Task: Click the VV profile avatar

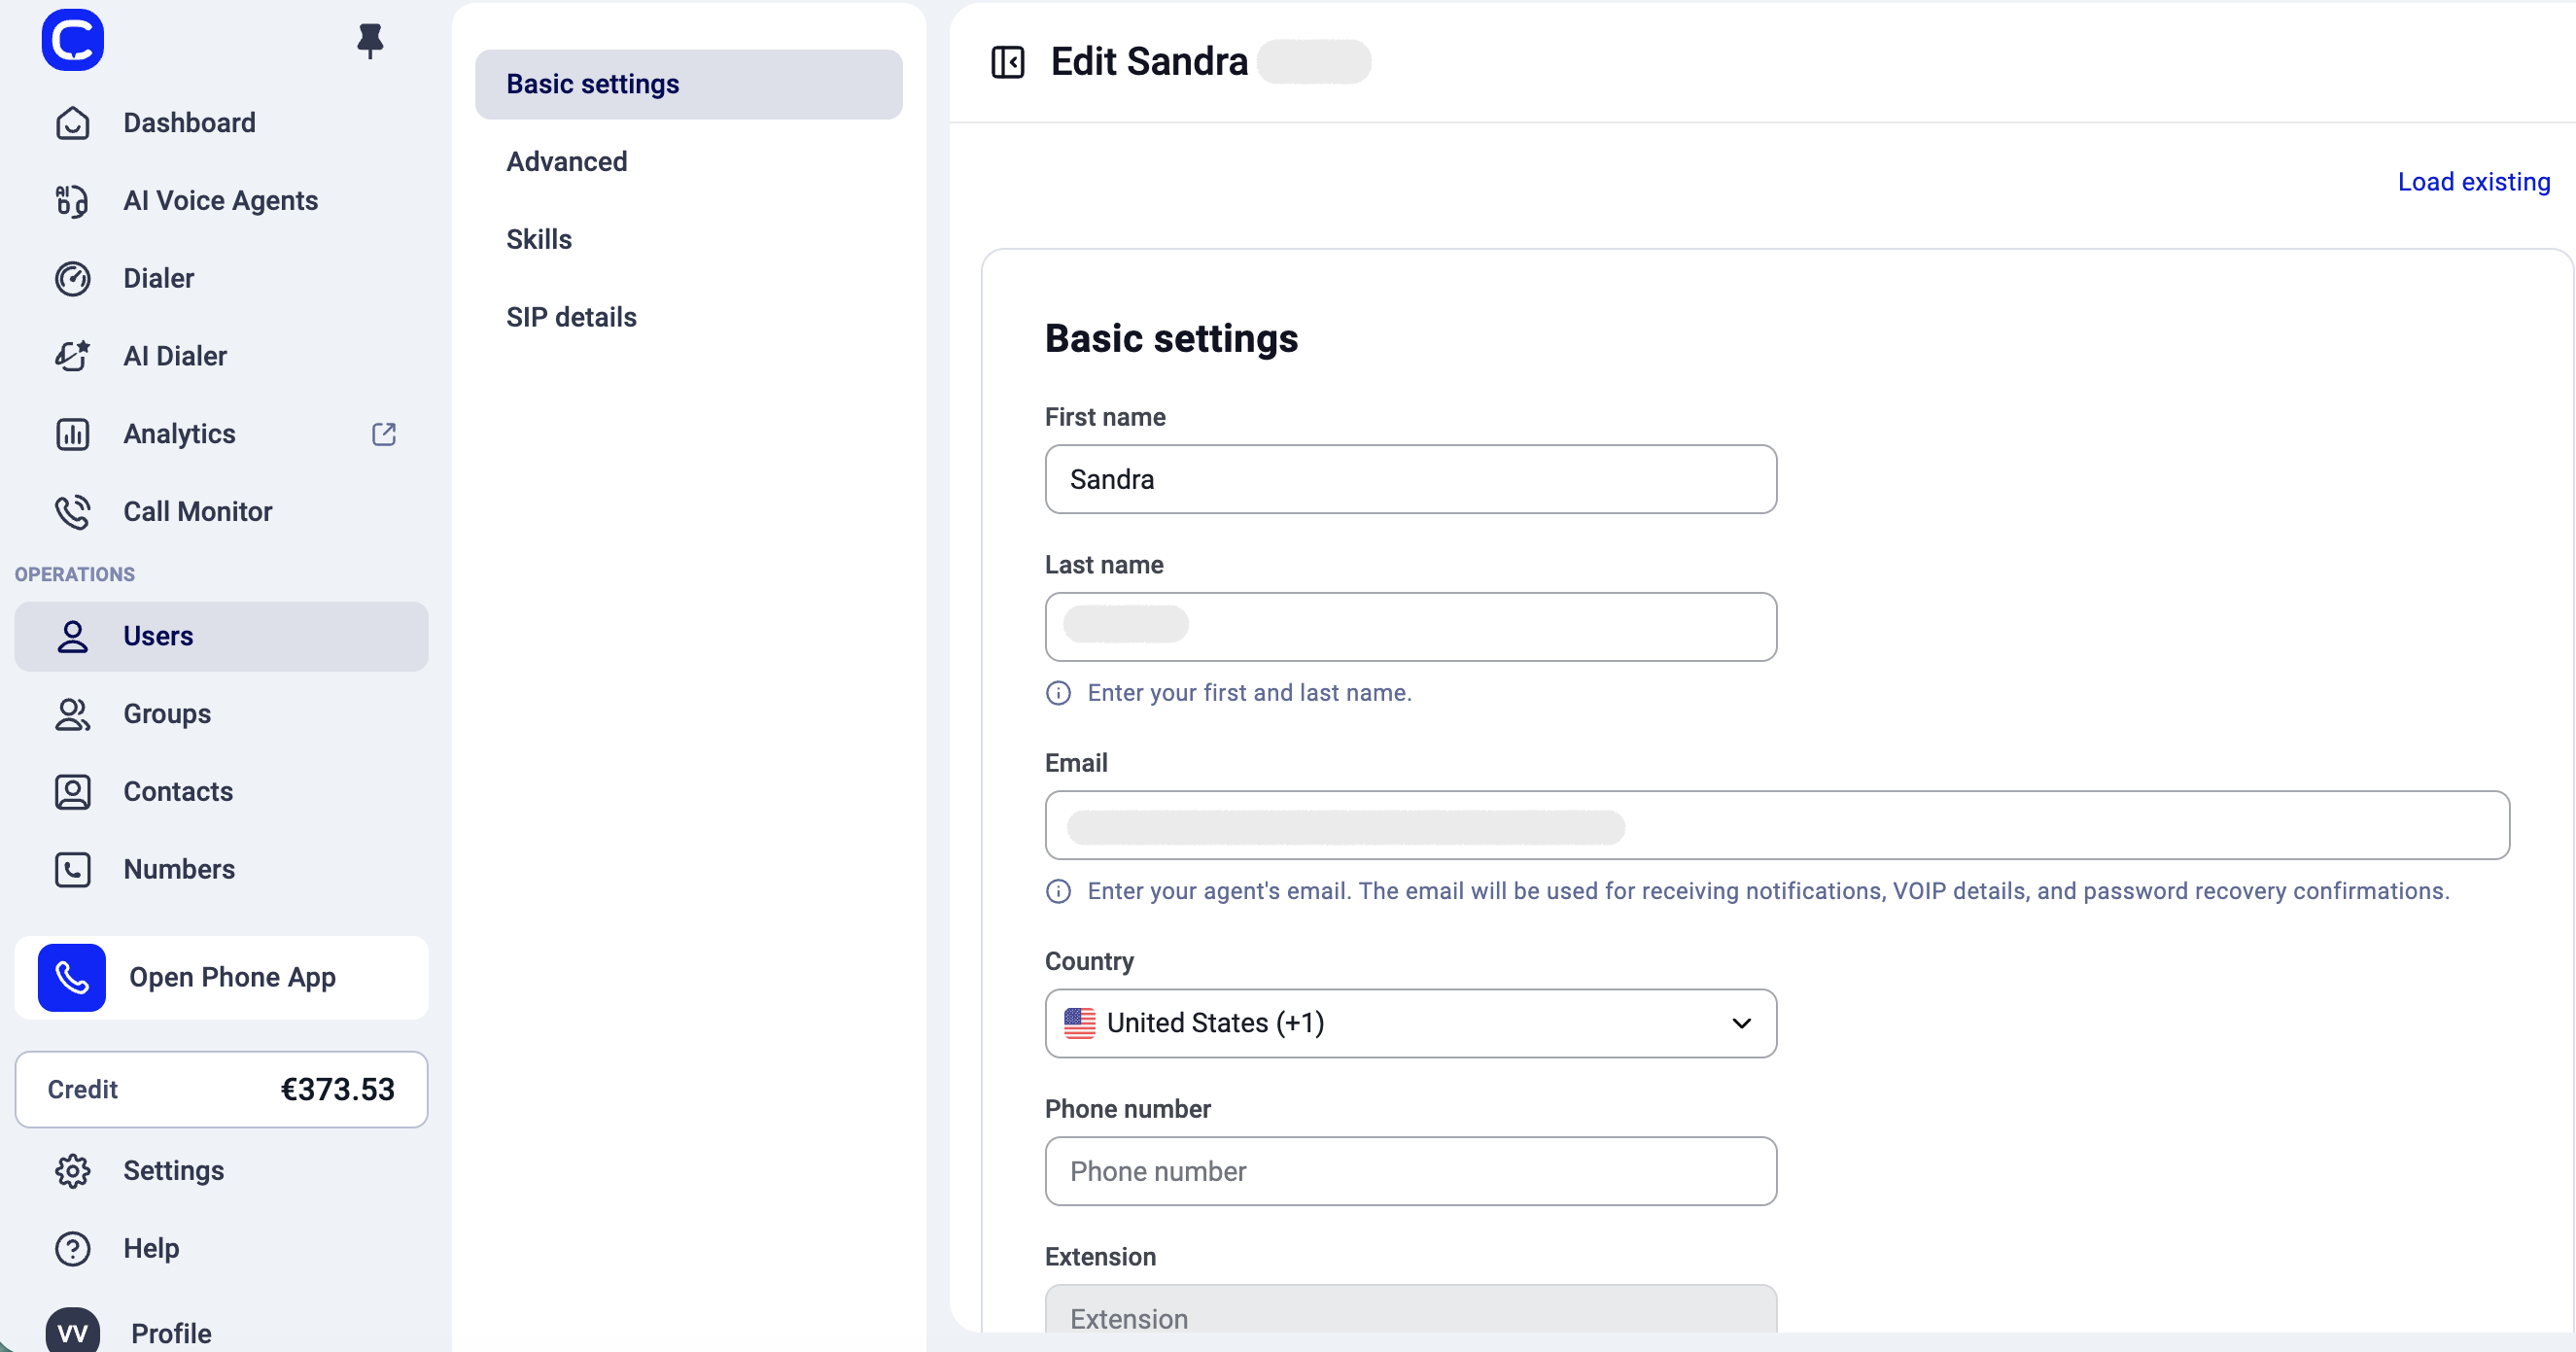Action: 72,1331
